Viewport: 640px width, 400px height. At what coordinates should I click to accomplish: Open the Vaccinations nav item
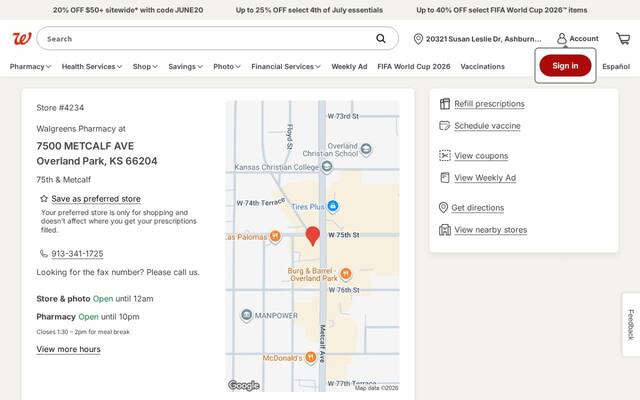482,67
